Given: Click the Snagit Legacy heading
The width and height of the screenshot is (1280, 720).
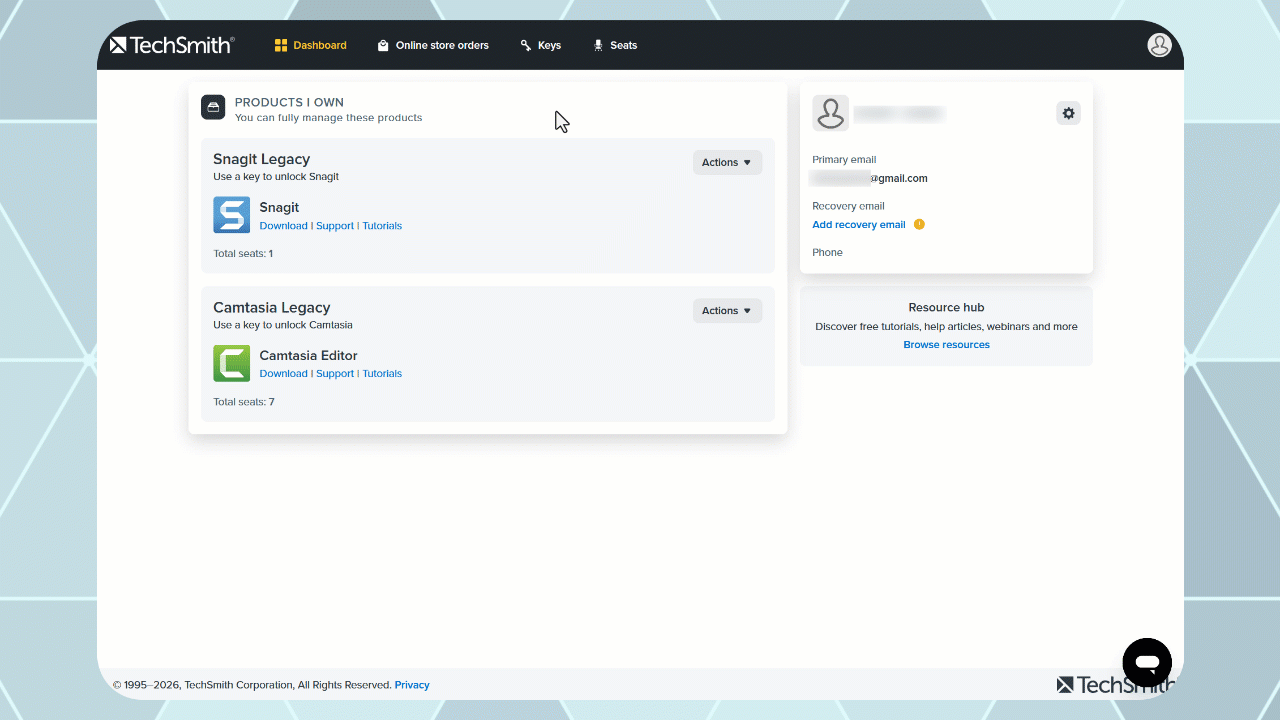Looking at the screenshot, I should click(262, 159).
